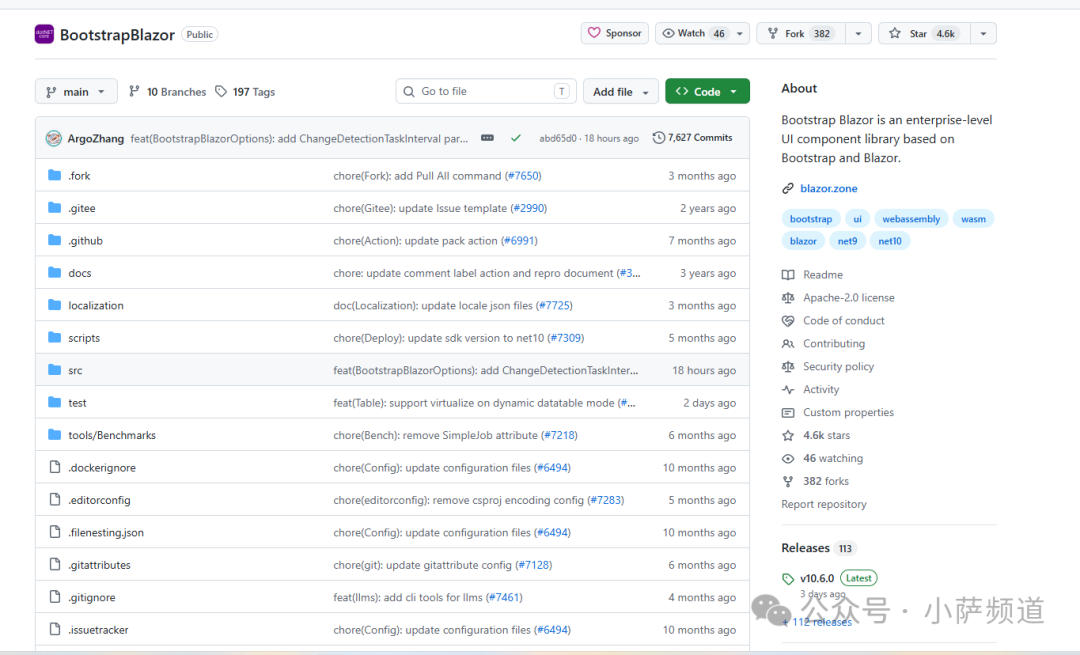Open the tools/Benchmarks folder

[112, 435]
